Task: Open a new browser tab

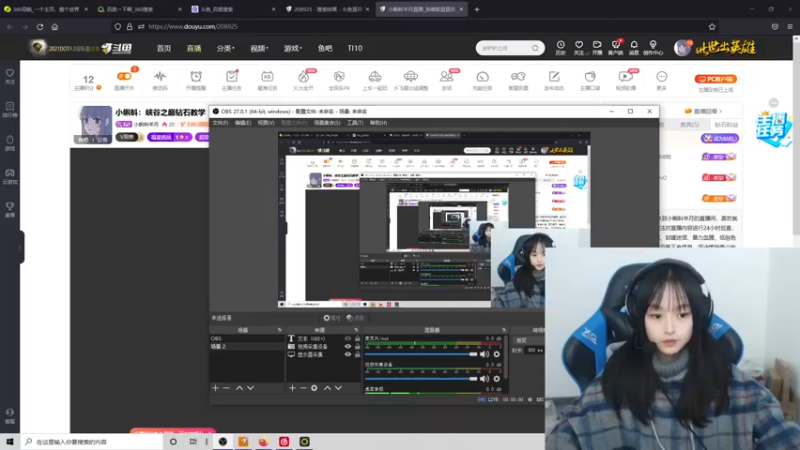Action: click(x=477, y=9)
